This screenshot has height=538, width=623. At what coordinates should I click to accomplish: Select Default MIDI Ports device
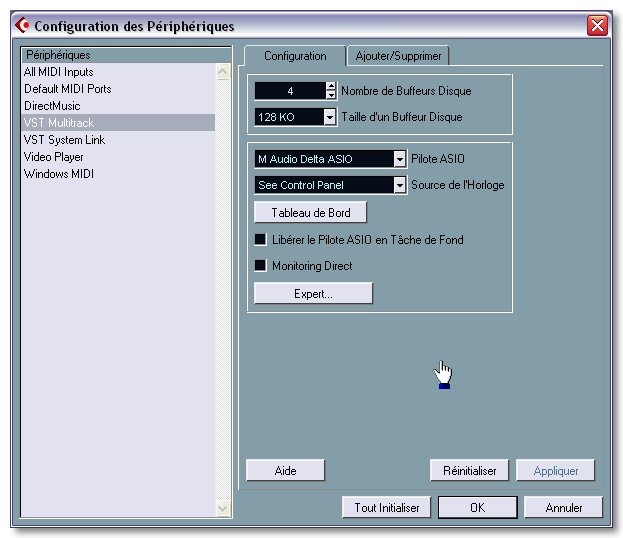(118, 89)
